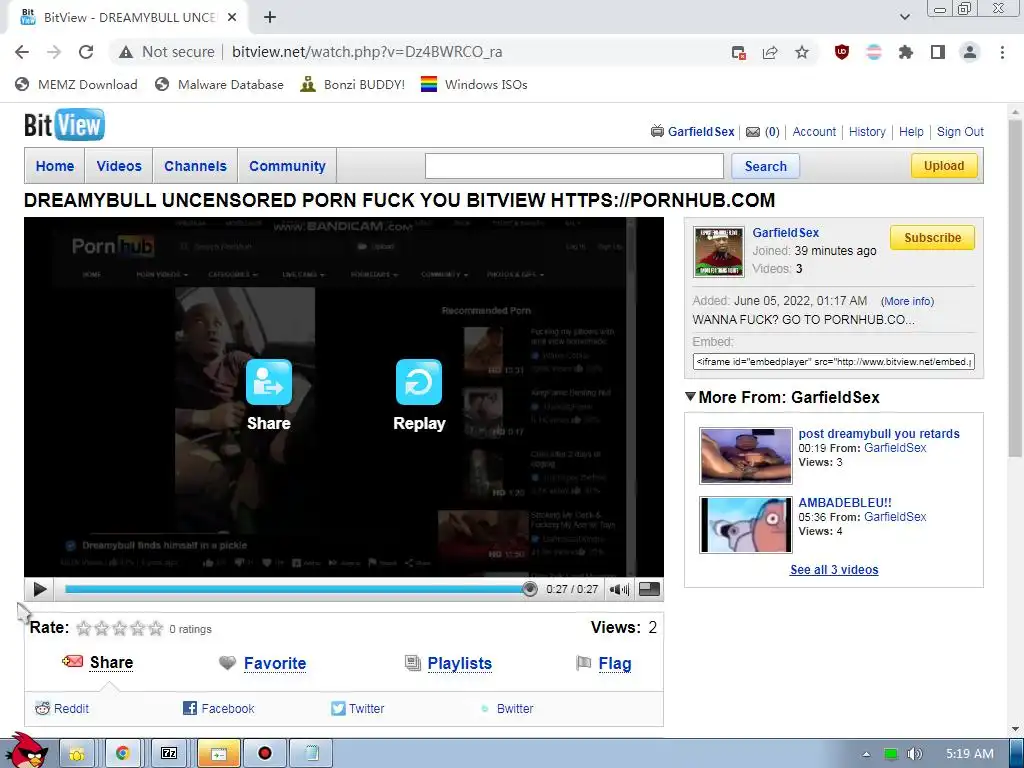1024x768 pixels.
Task: Open the AMBADEBLEU!! video thumbnail
Action: click(x=745, y=524)
